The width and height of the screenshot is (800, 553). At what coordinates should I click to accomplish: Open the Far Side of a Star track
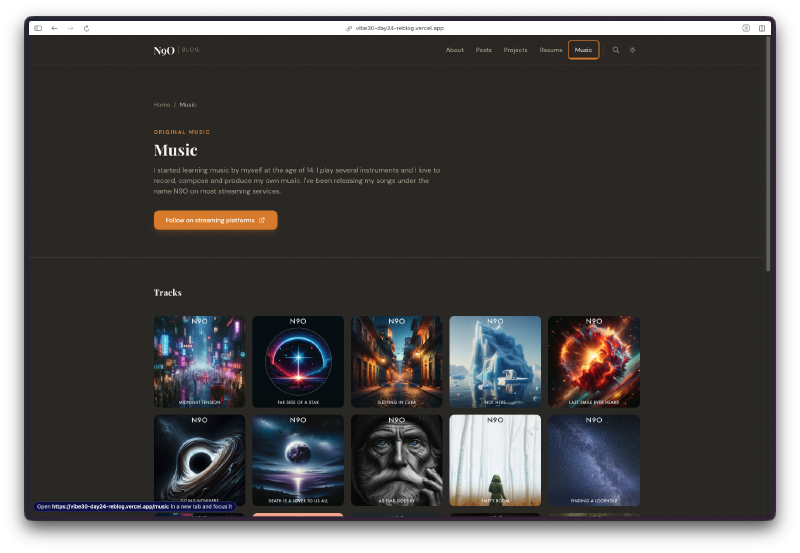coord(298,362)
